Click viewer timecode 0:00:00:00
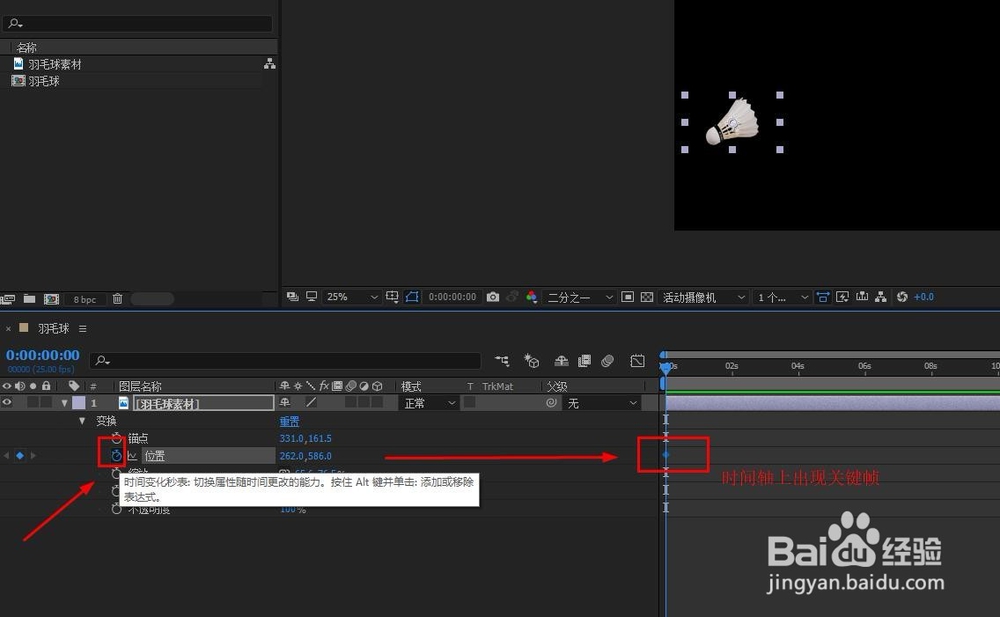Viewport: 1000px width, 617px height. tap(452, 297)
